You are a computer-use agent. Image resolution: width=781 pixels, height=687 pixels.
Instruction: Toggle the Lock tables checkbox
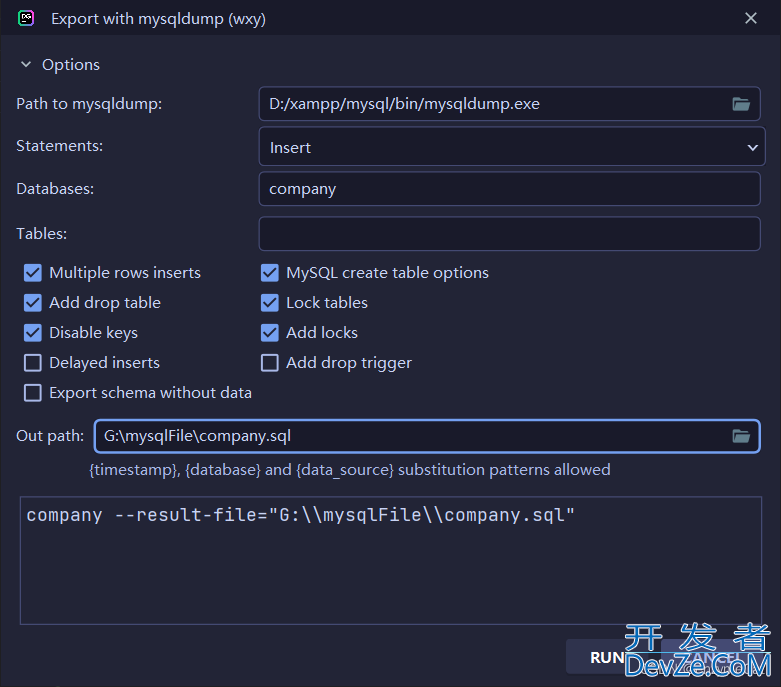tap(270, 303)
